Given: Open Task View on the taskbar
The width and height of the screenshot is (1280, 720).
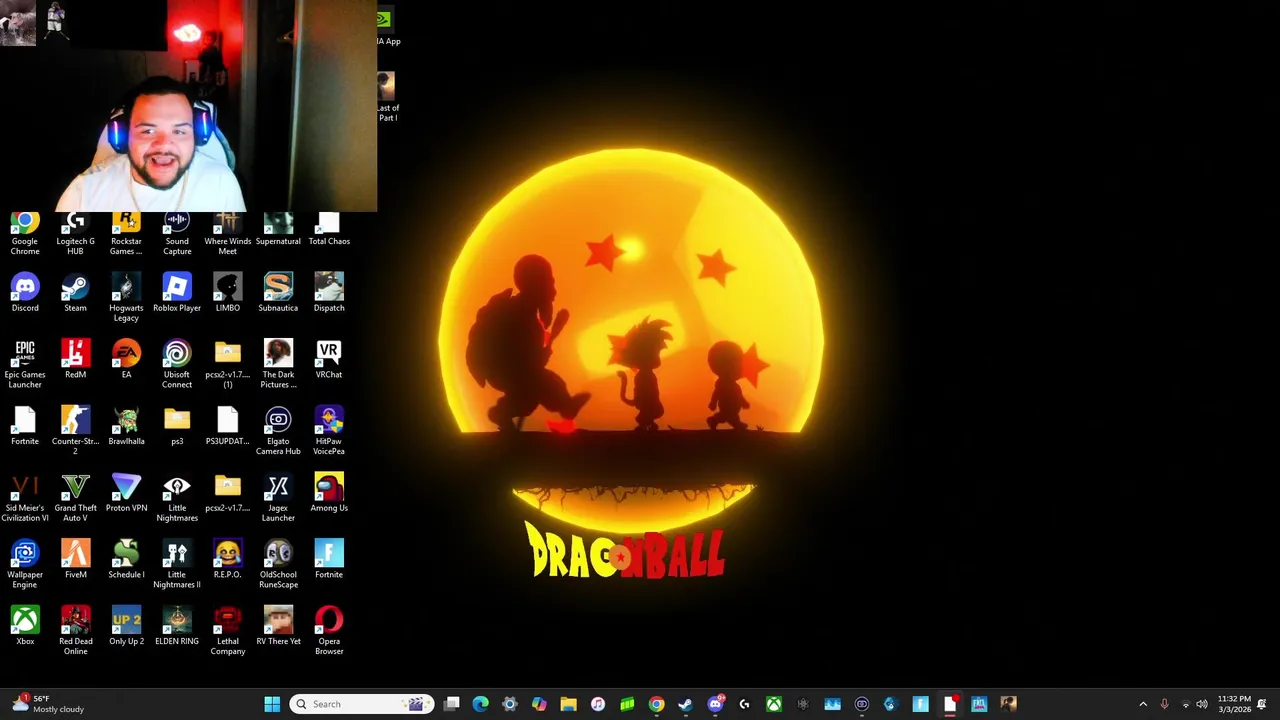Looking at the screenshot, I should (452, 704).
